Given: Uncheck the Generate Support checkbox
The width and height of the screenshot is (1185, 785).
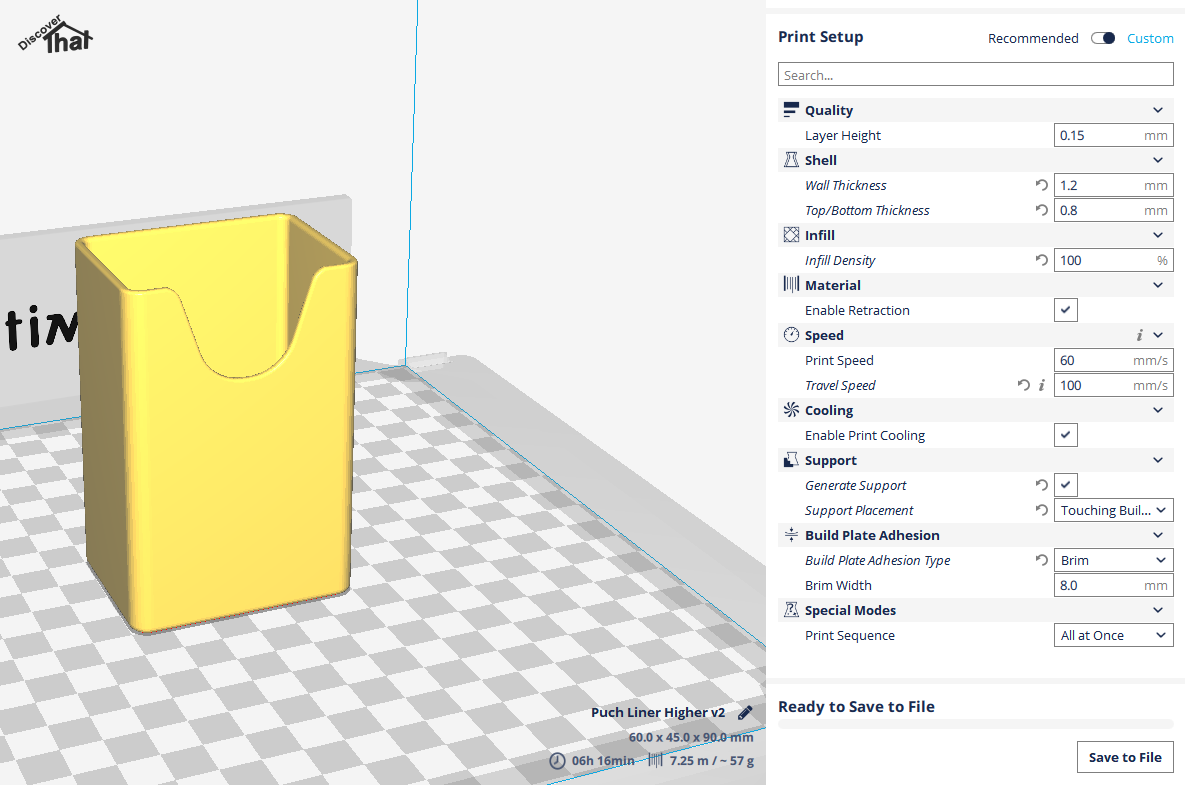Looking at the screenshot, I should (1066, 485).
